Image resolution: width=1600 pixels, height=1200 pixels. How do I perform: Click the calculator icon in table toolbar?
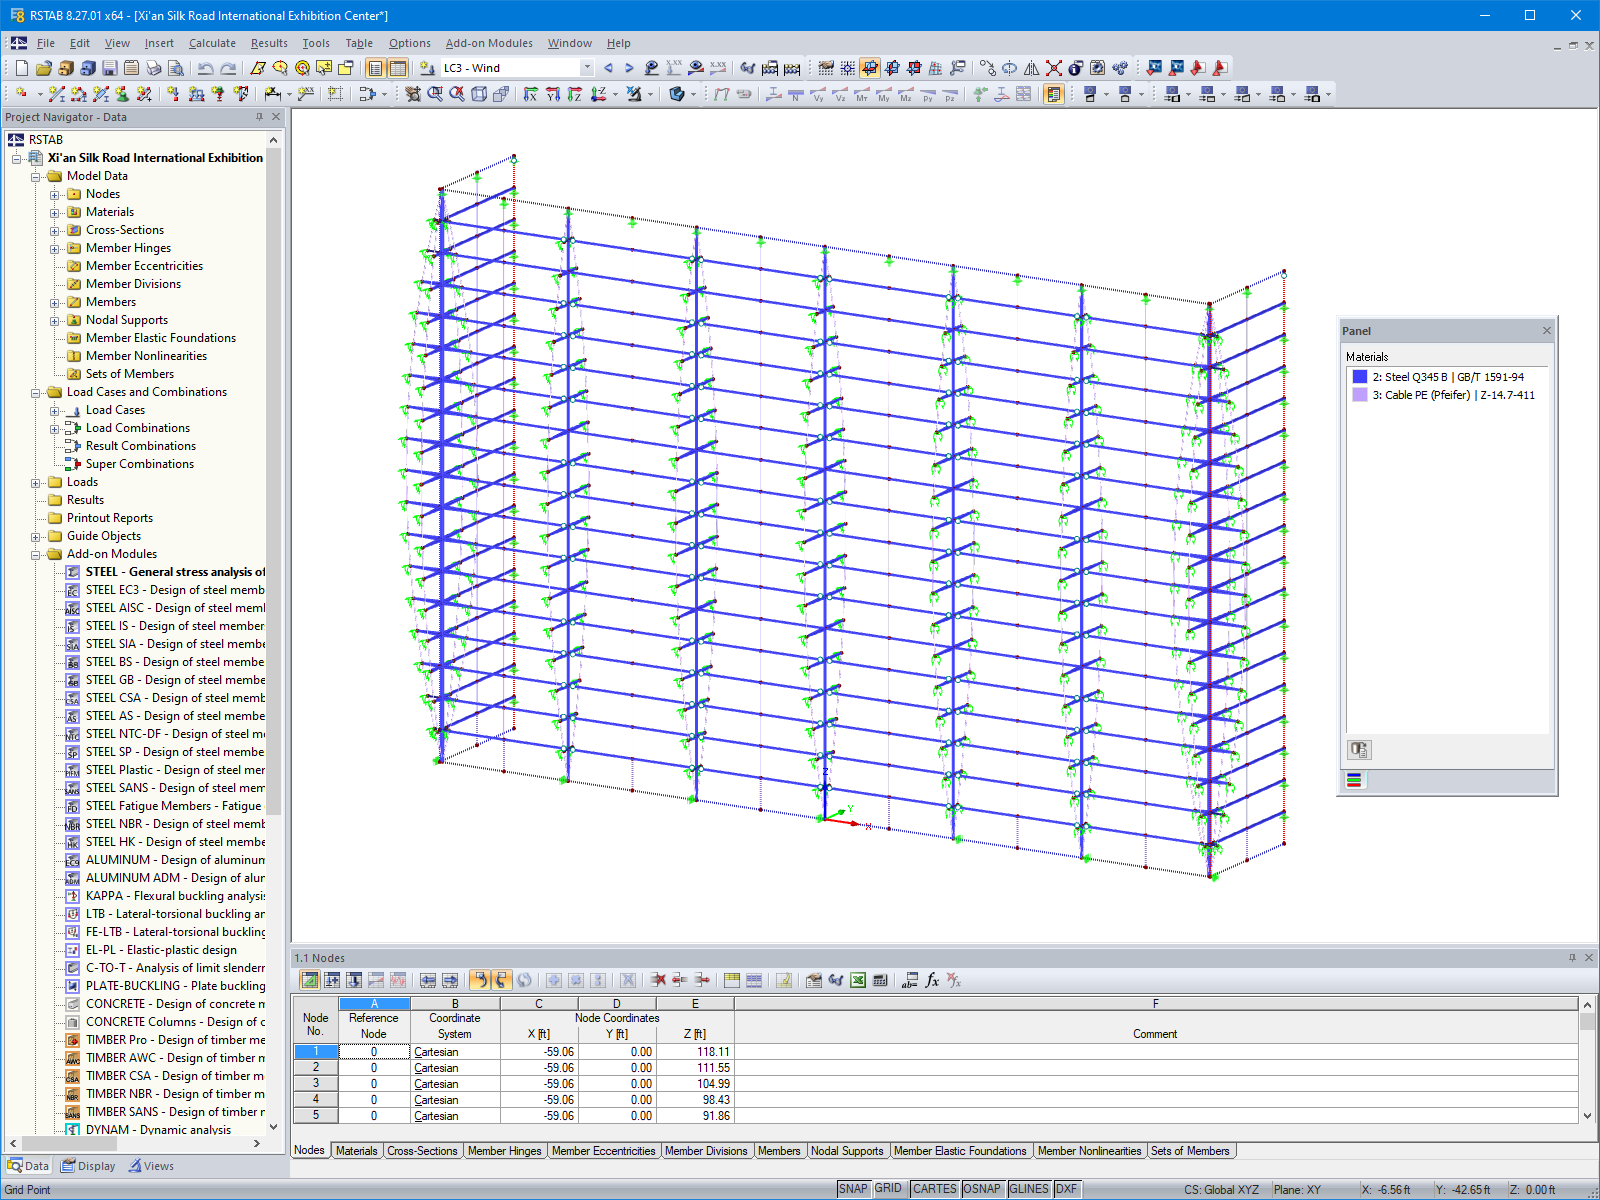pyautogui.click(x=880, y=980)
